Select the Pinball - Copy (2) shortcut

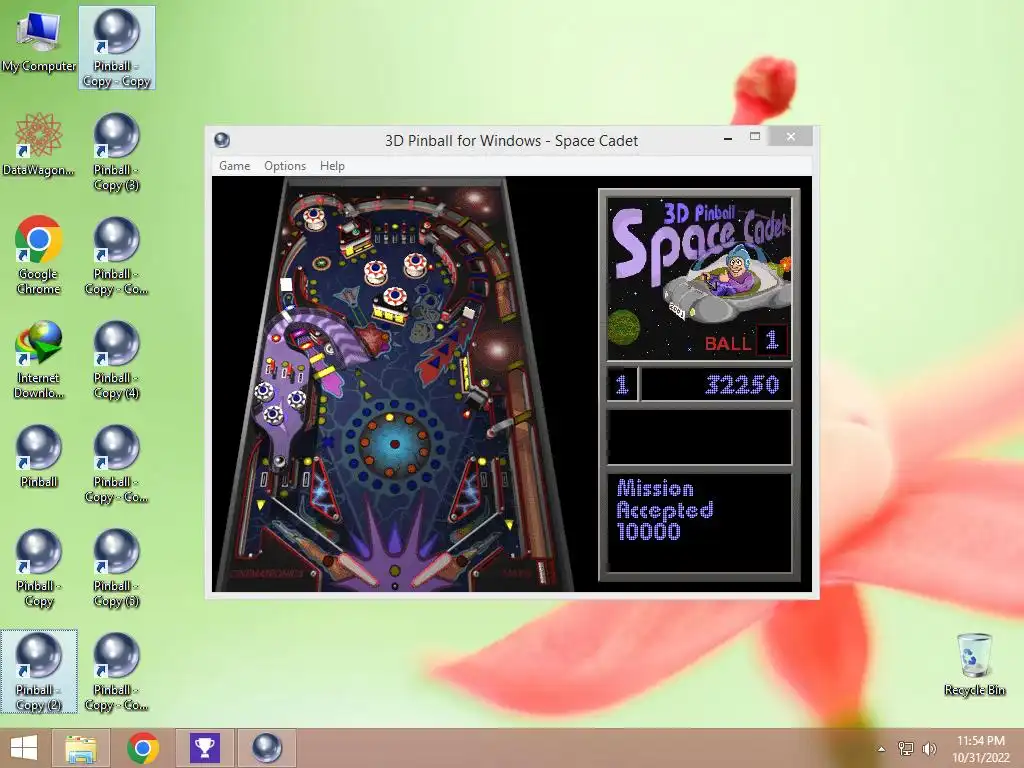pos(39,672)
